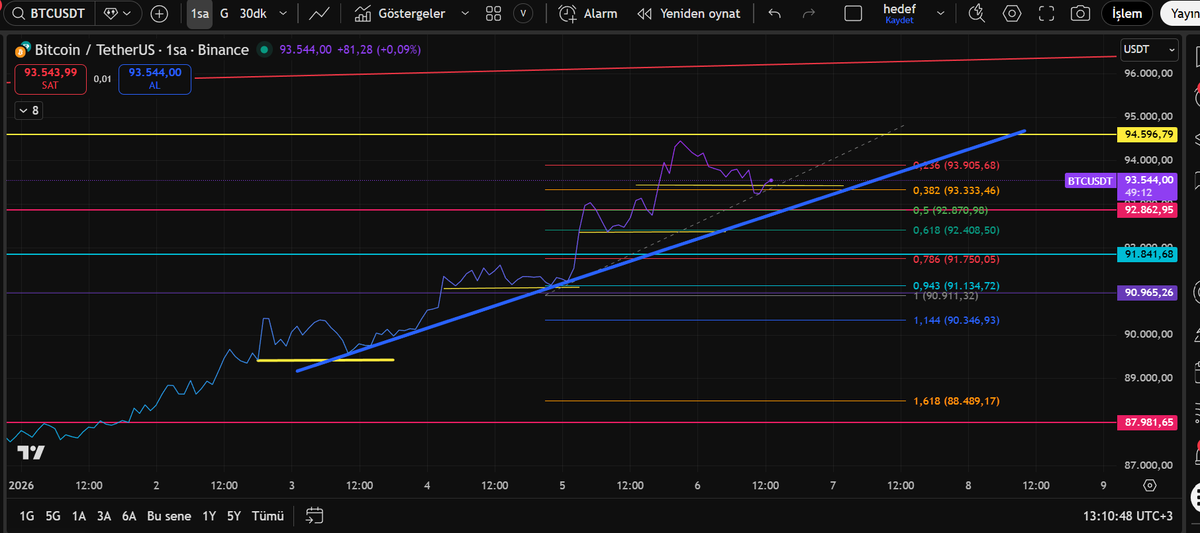Redo the chart action
The image size is (1200, 533).
(809, 14)
